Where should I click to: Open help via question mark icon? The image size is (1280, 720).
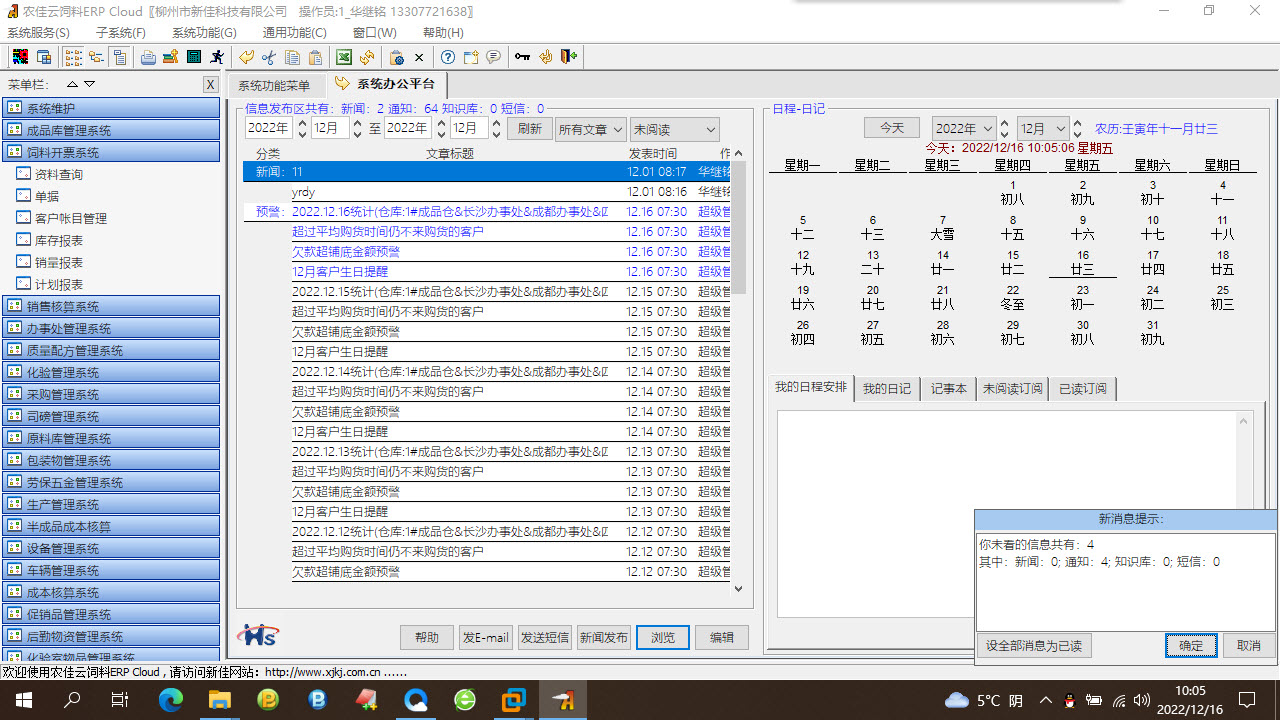[x=448, y=57]
